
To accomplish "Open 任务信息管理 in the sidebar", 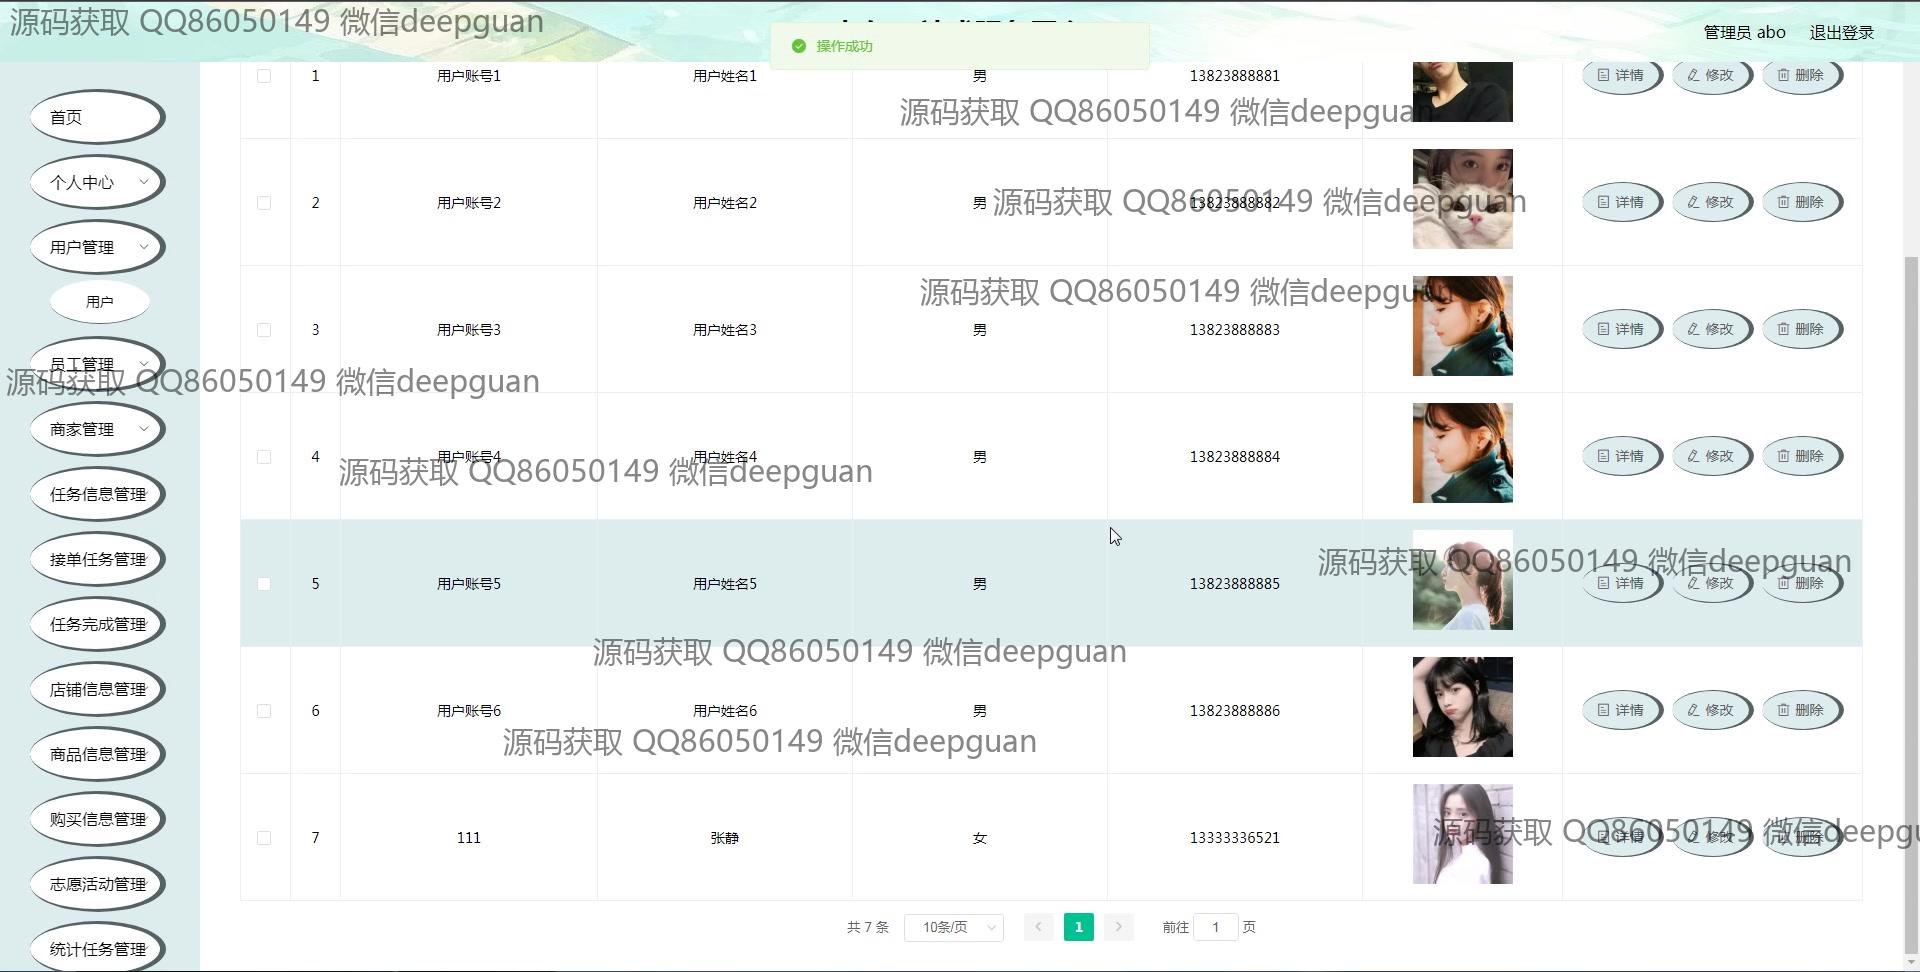I will [x=97, y=494].
